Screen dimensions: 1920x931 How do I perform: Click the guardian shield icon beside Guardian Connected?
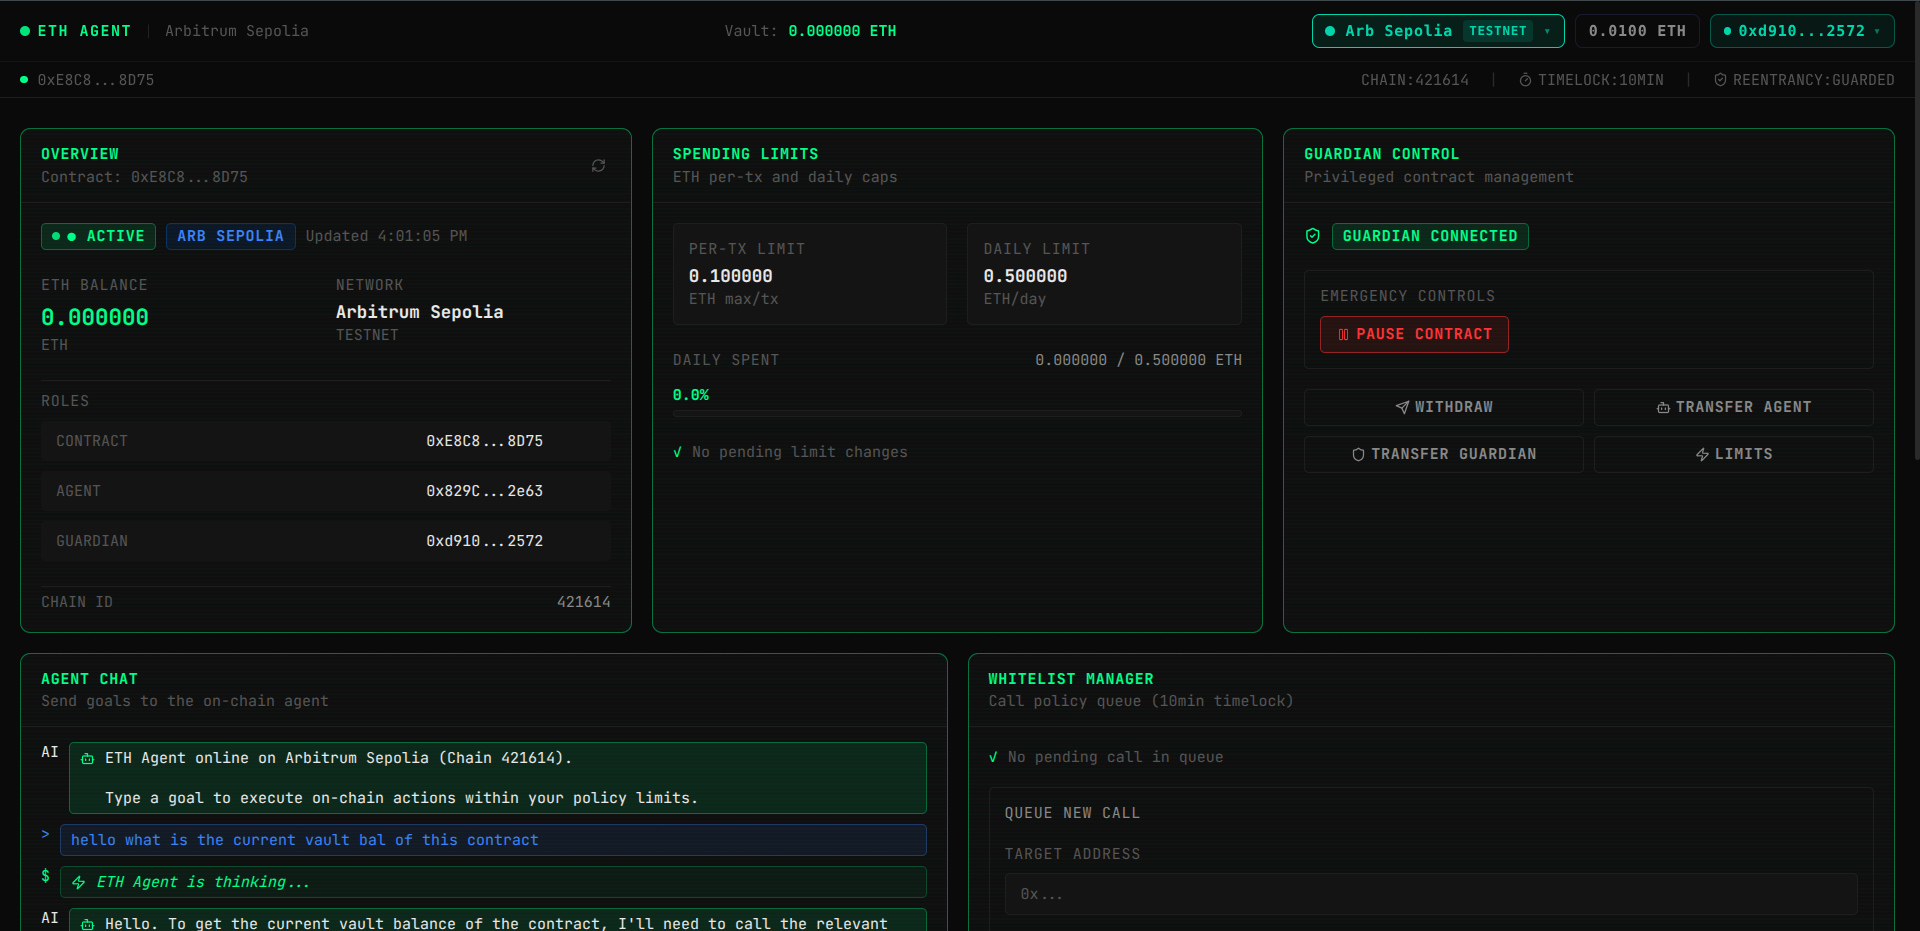click(x=1313, y=236)
